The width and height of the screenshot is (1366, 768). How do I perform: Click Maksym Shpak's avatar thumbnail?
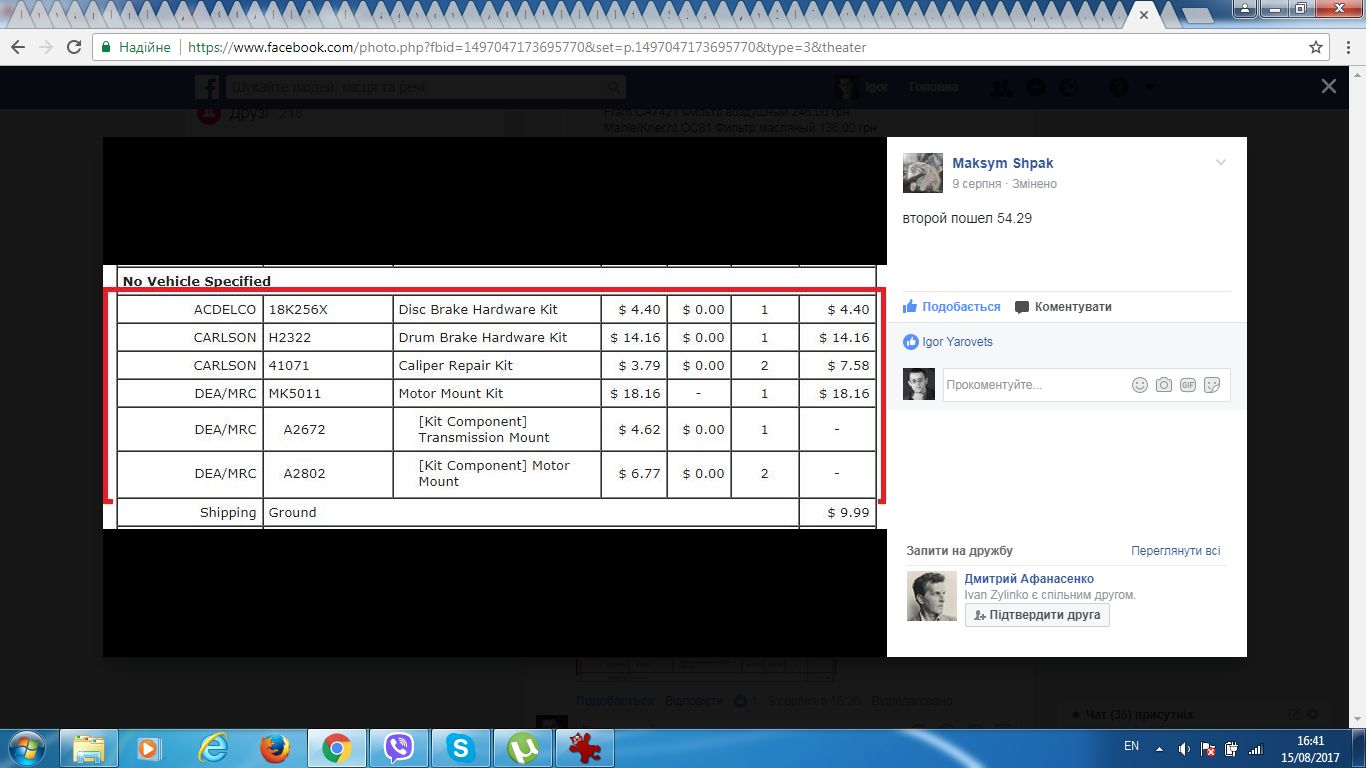[923, 173]
